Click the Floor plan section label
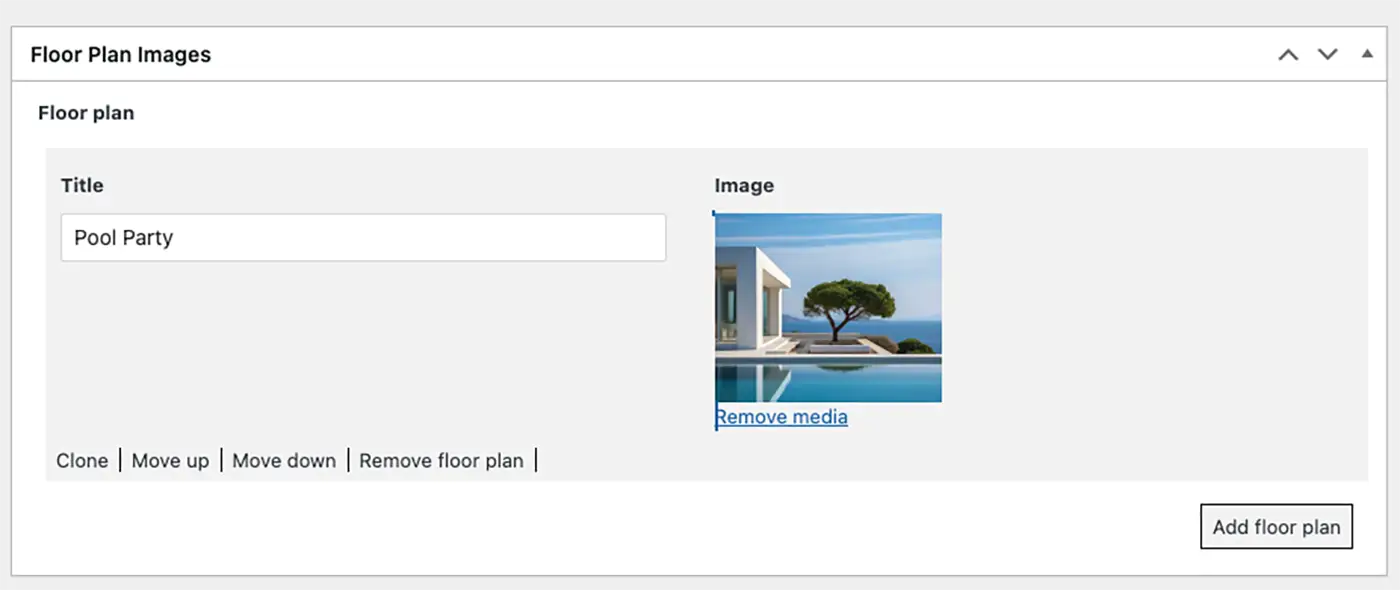Image resolution: width=1400 pixels, height=590 pixels. click(x=86, y=113)
